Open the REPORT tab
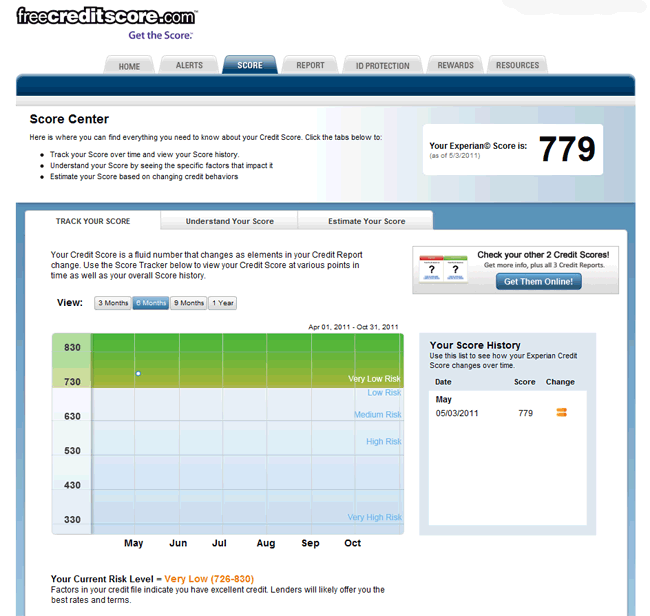Viewport: 650px width, 616px height. 310,65
